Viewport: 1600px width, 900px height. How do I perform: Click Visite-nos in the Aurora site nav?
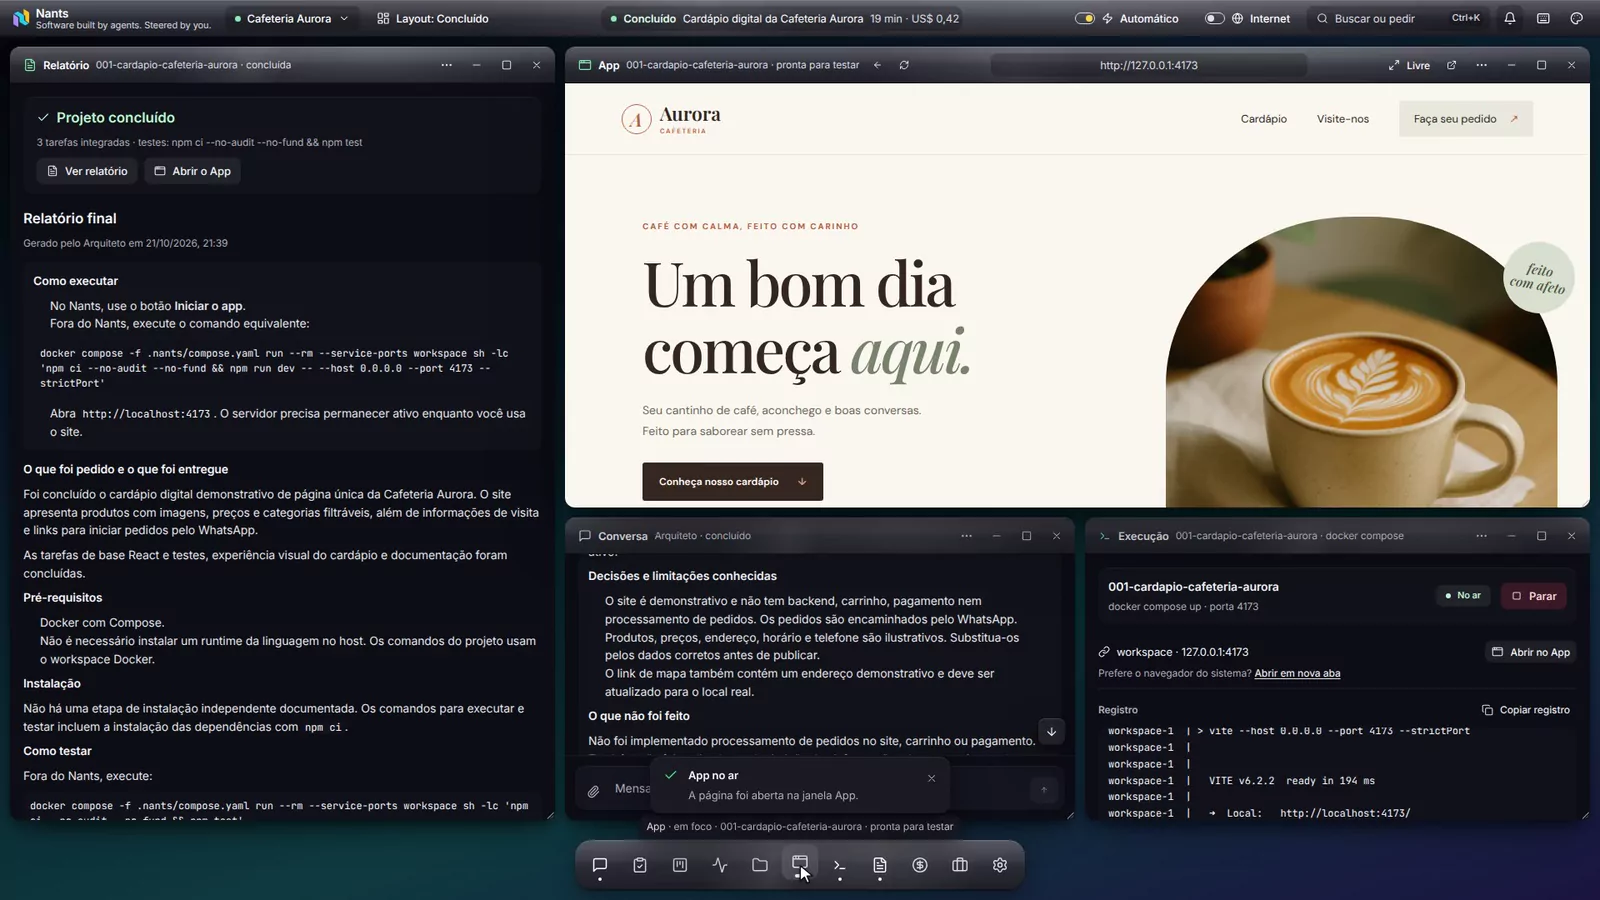point(1343,119)
